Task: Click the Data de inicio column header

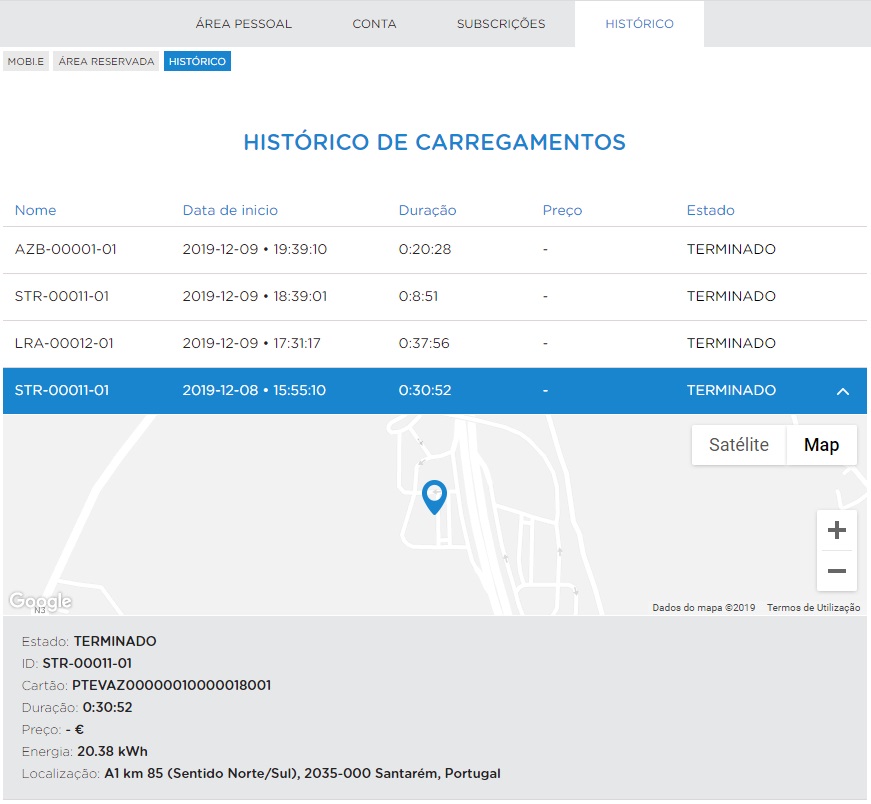Action: (x=230, y=210)
